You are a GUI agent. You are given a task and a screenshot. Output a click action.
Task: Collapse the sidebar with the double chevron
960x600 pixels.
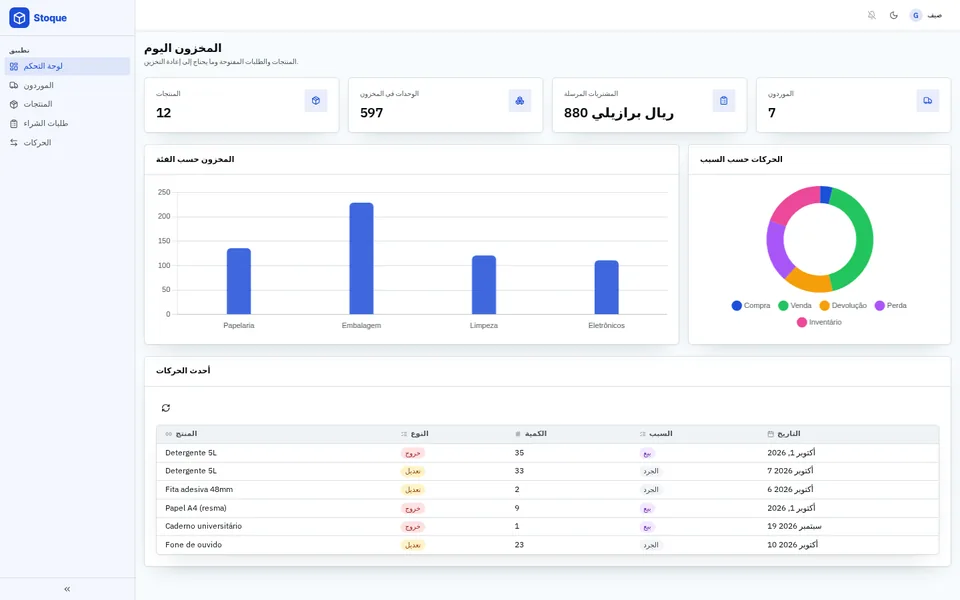(x=67, y=589)
